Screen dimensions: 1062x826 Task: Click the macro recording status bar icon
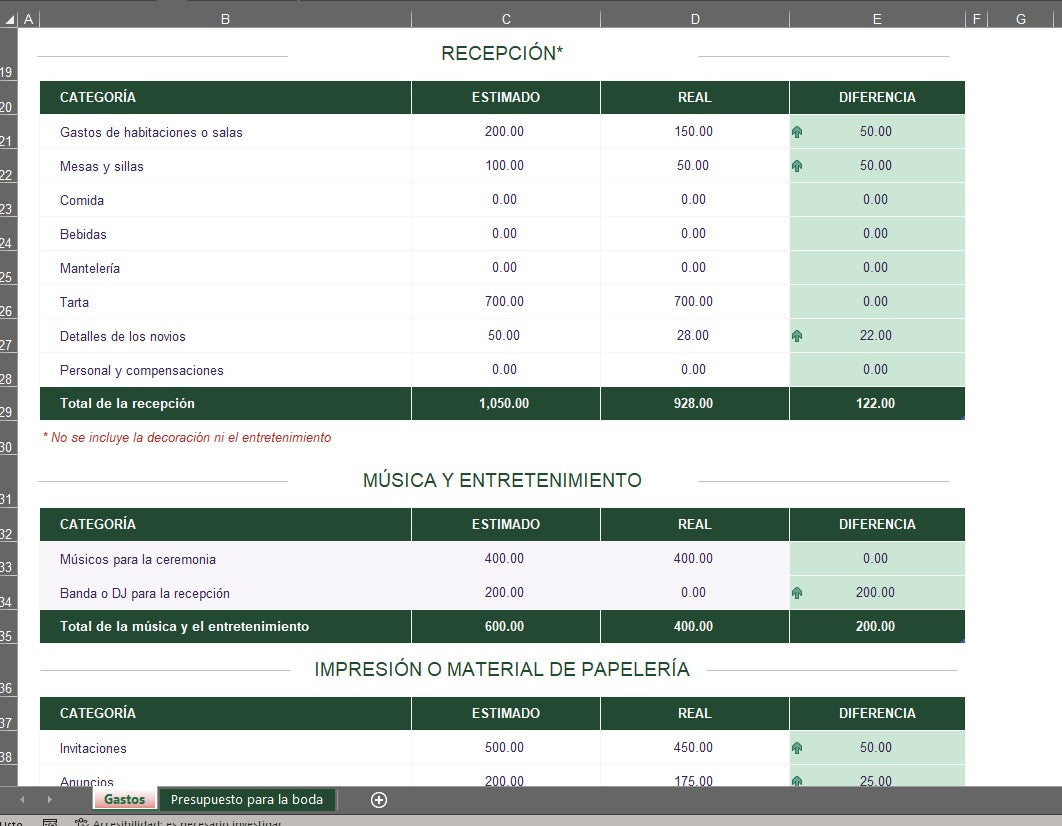49,822
